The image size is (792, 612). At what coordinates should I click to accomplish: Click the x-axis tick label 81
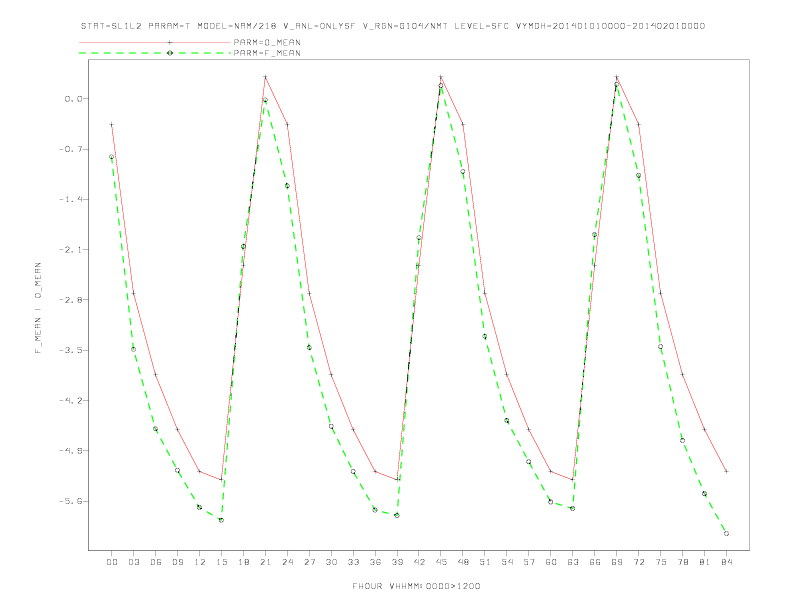(x=705, y=562)
